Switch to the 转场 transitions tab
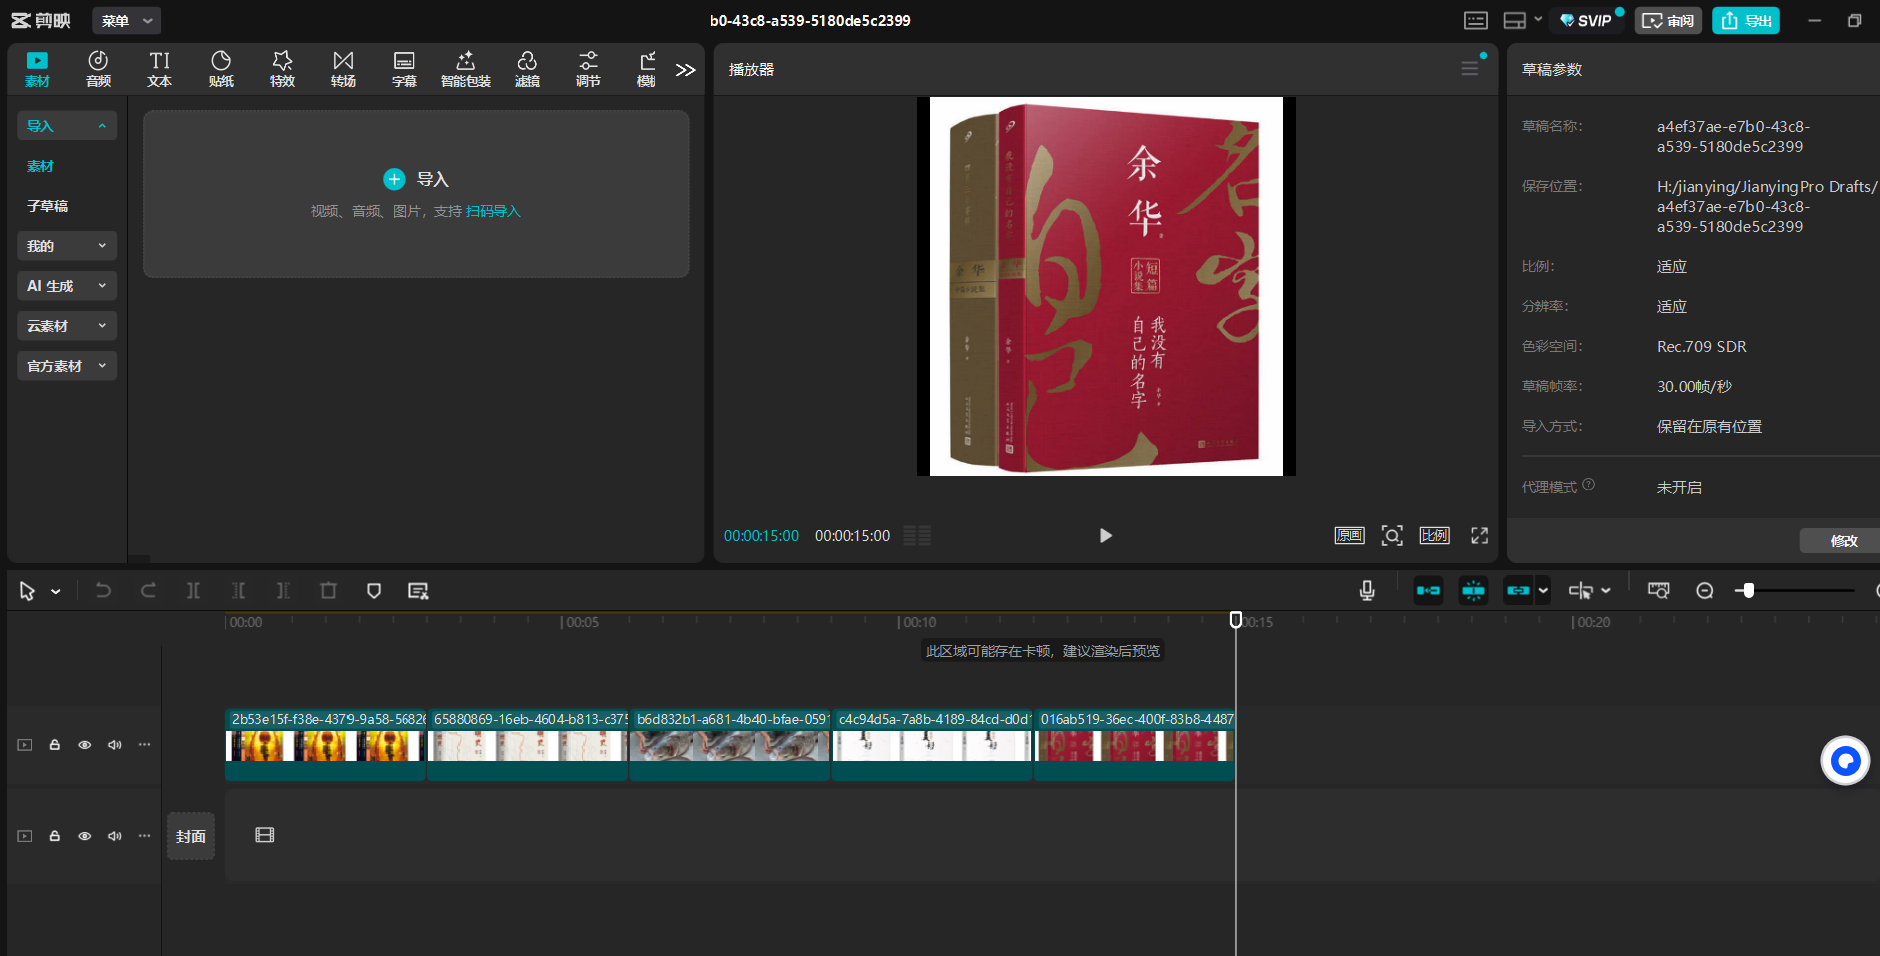1880x956 pixels. click(x=343, y=69)
